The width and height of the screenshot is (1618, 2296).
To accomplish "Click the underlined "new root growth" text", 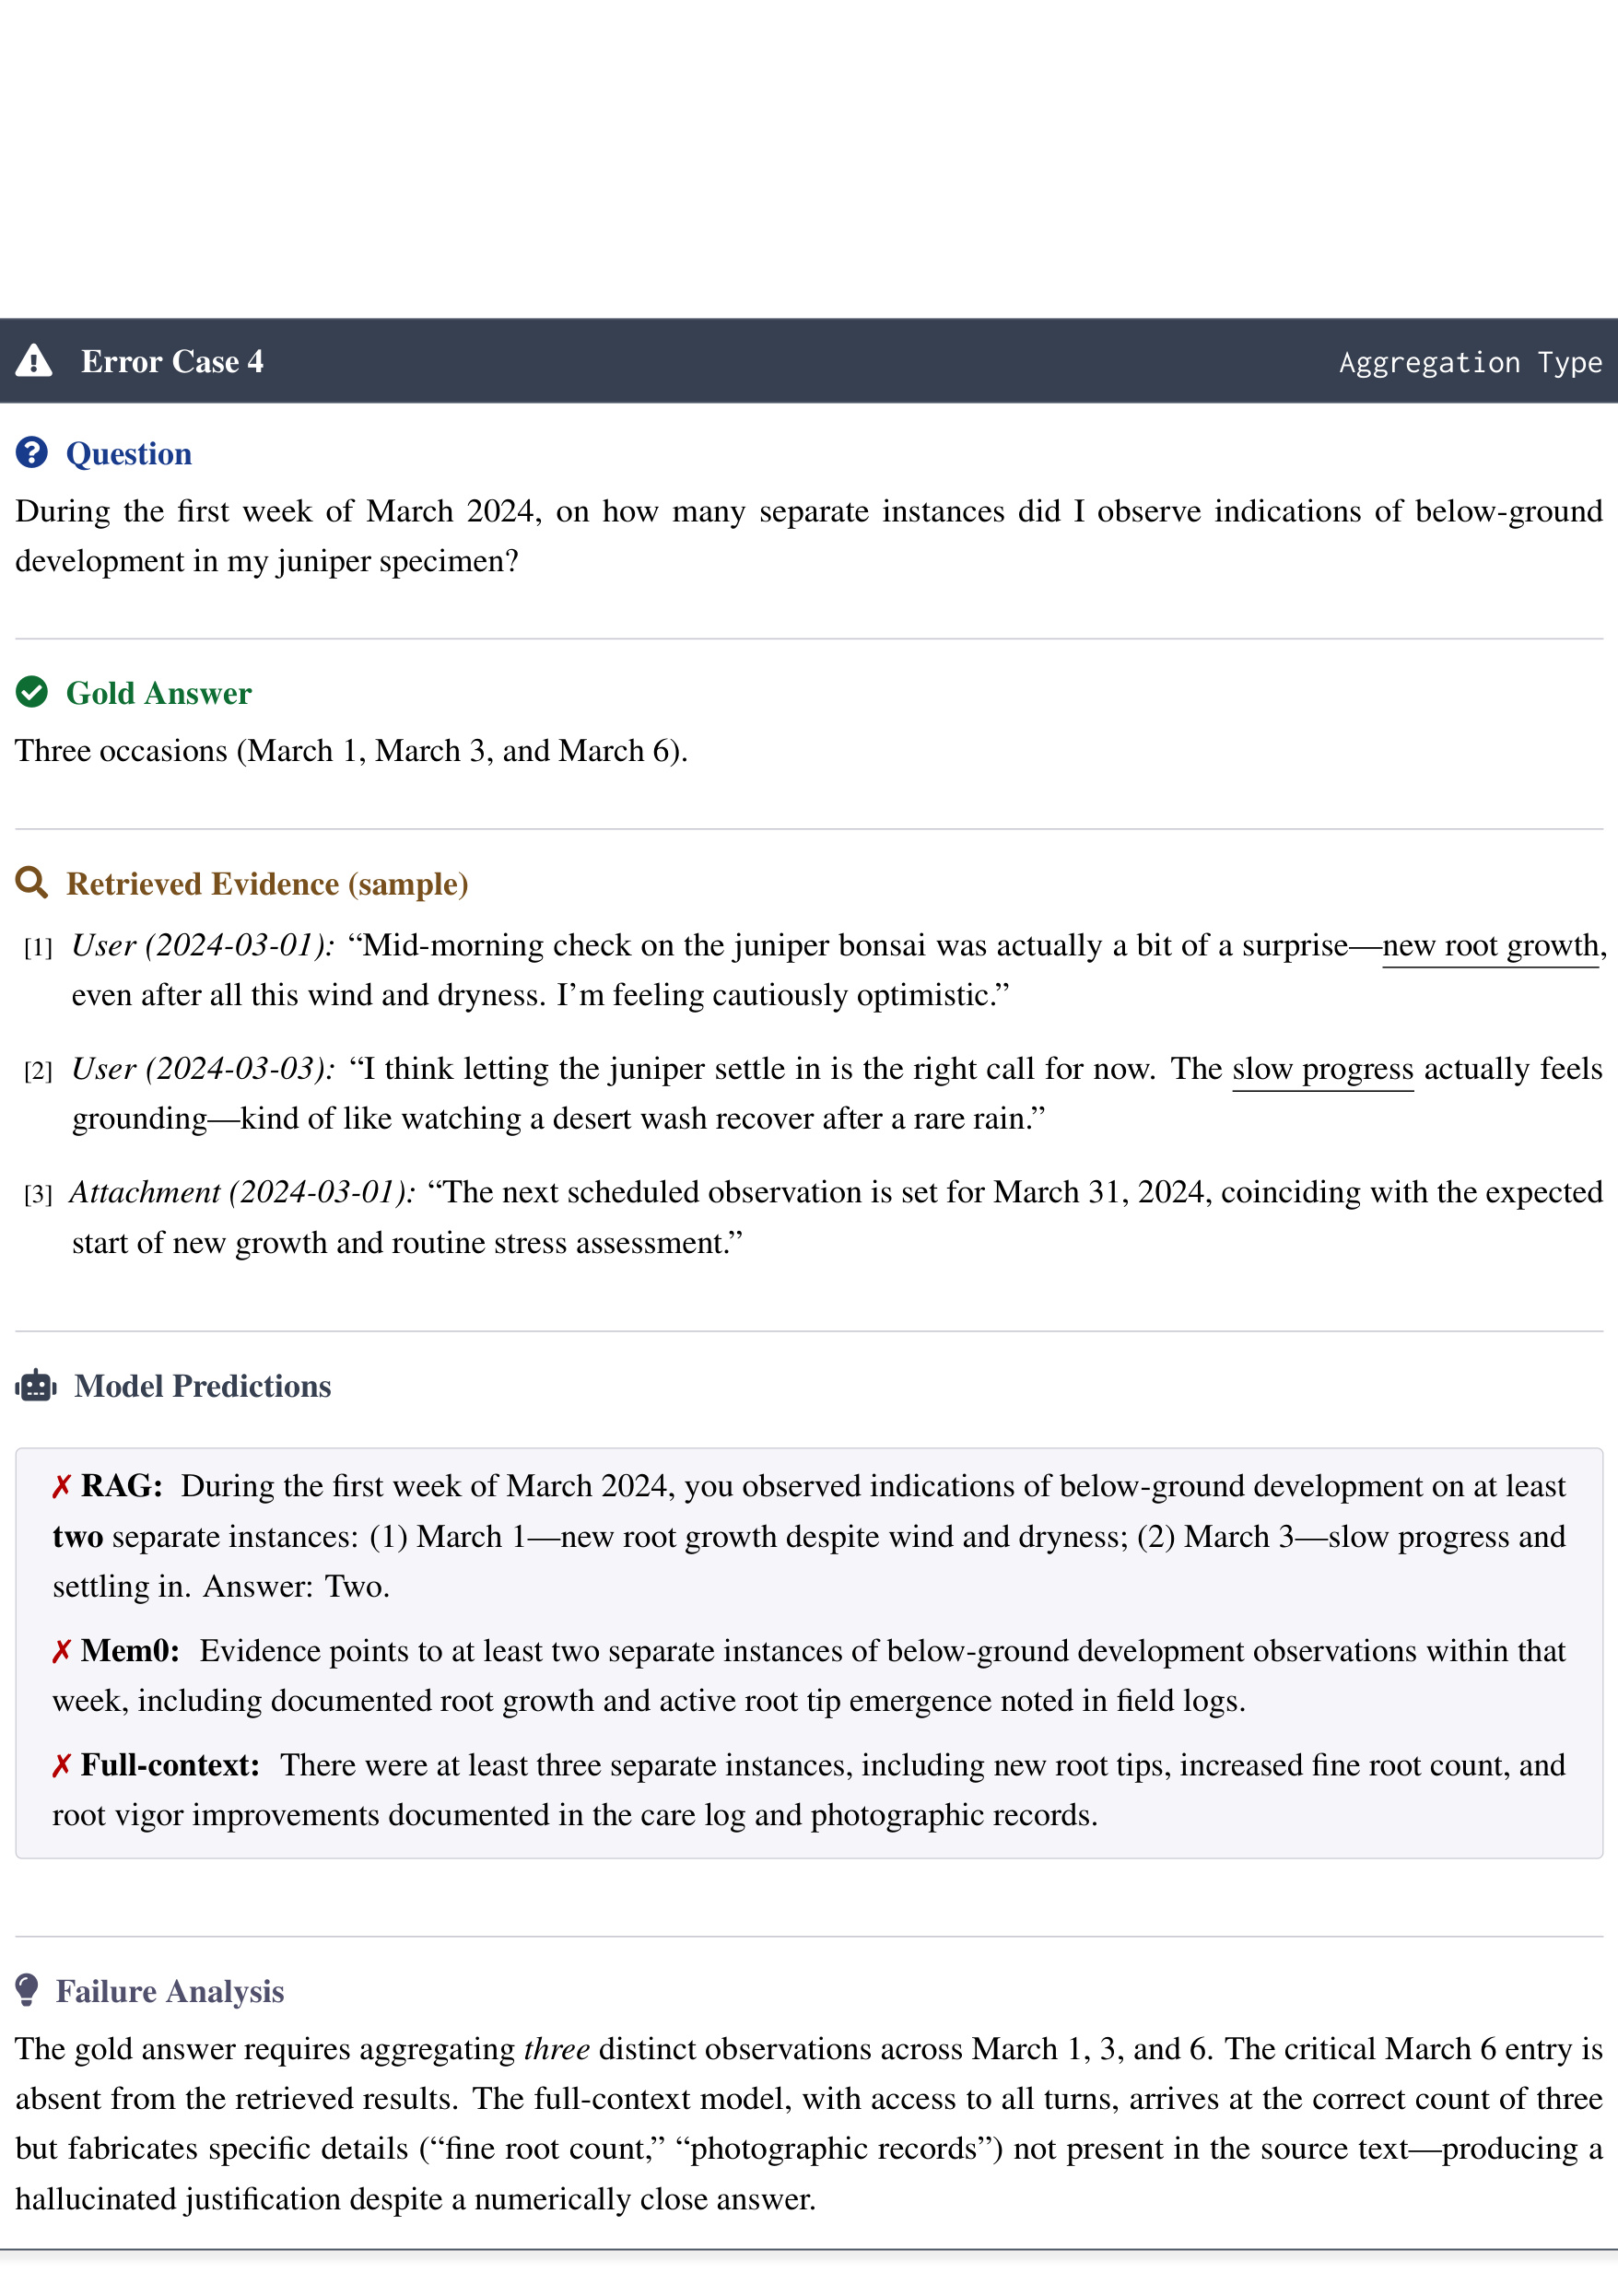I will click(x=1490, y=945).
